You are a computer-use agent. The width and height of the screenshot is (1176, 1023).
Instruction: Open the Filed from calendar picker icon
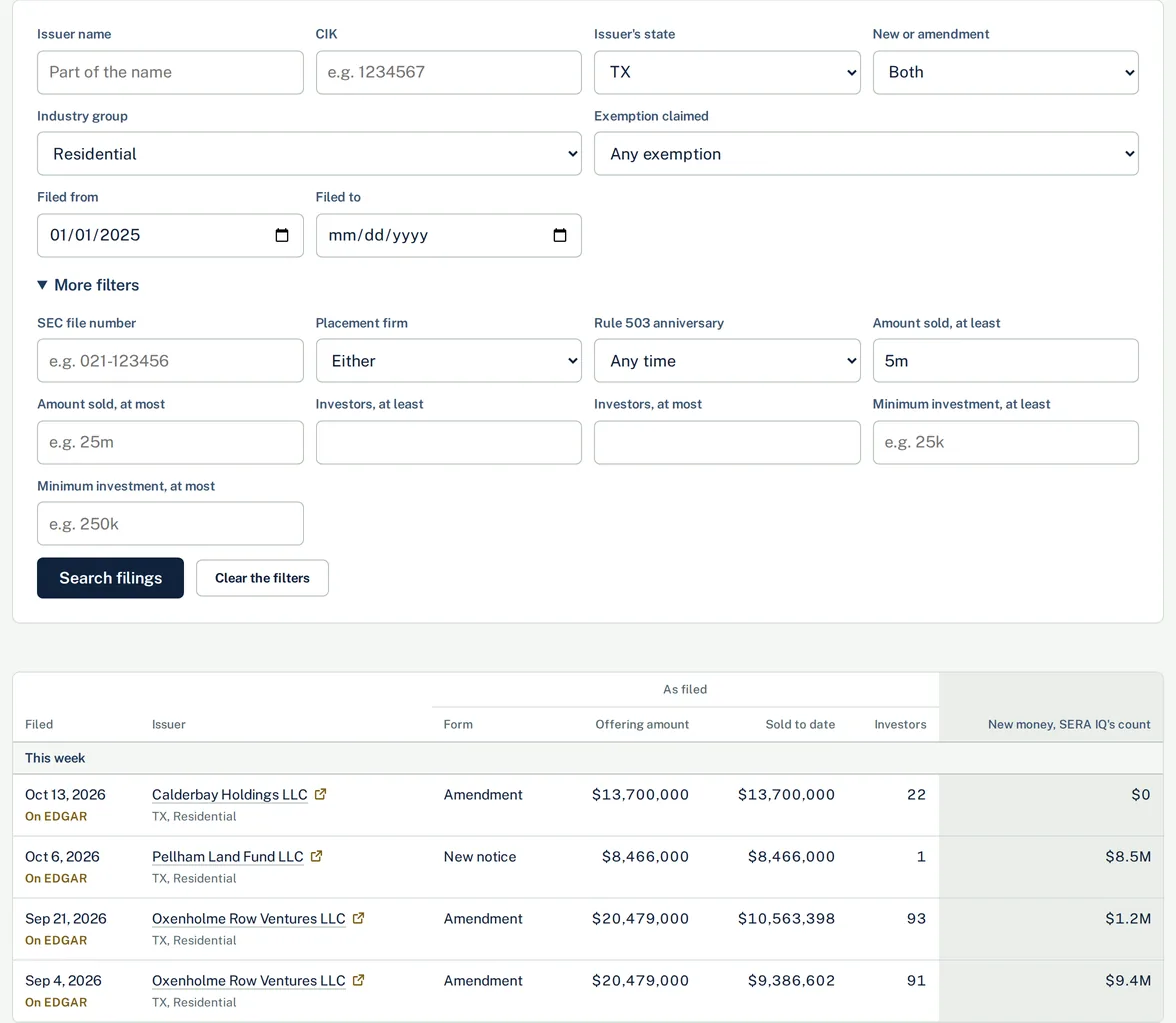point(282,236)
